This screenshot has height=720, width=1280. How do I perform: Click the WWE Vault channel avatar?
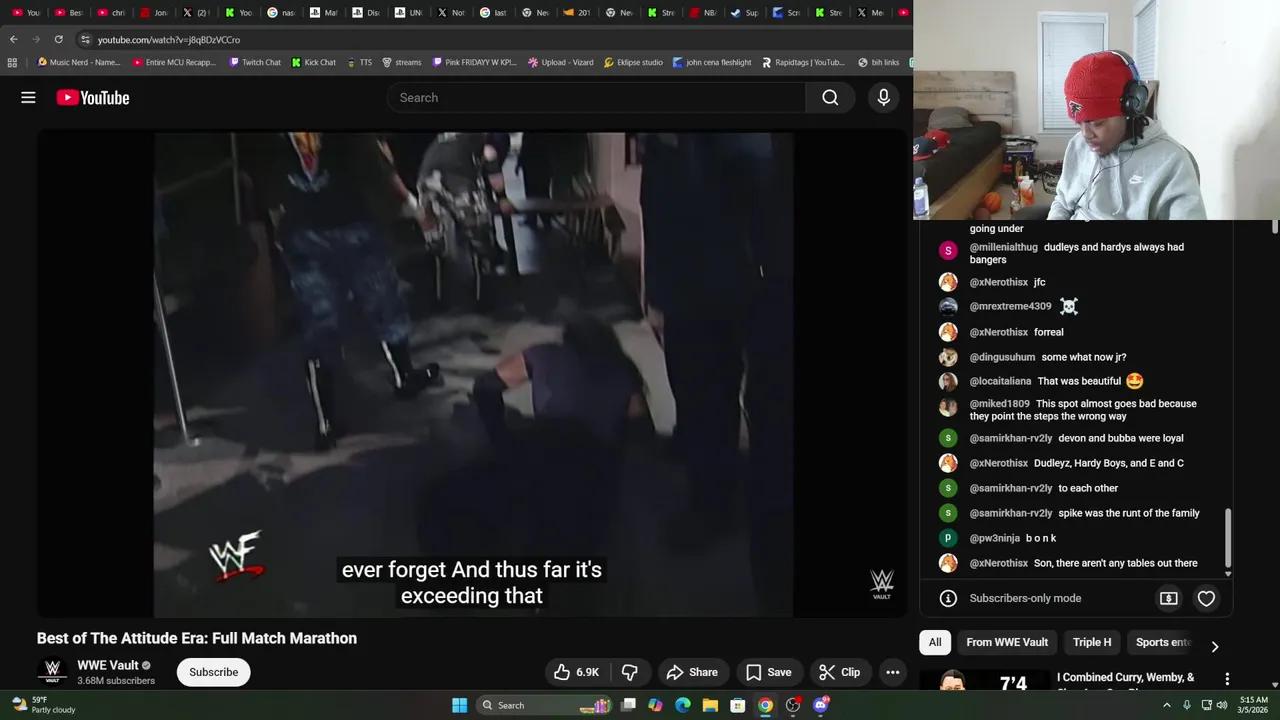coord(52,672)
